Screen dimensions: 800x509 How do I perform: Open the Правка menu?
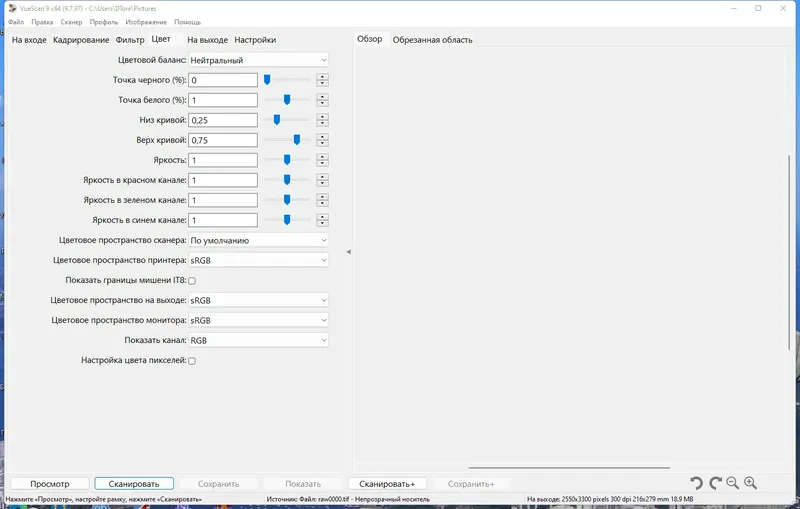pos(42,22)
